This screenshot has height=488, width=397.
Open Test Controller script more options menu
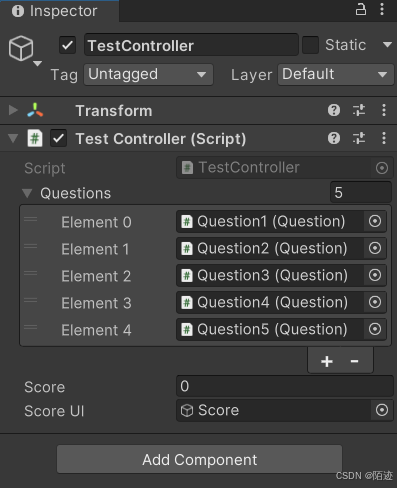point(384,138)
